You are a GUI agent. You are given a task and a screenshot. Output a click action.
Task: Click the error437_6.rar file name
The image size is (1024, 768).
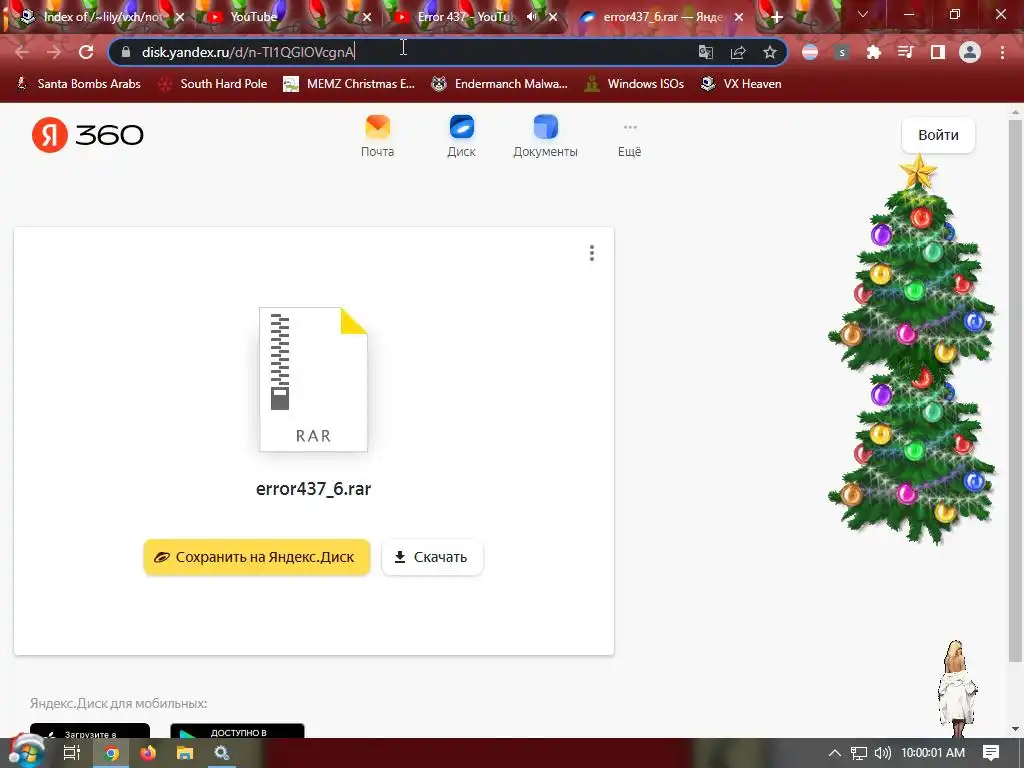tap(313, 489)
